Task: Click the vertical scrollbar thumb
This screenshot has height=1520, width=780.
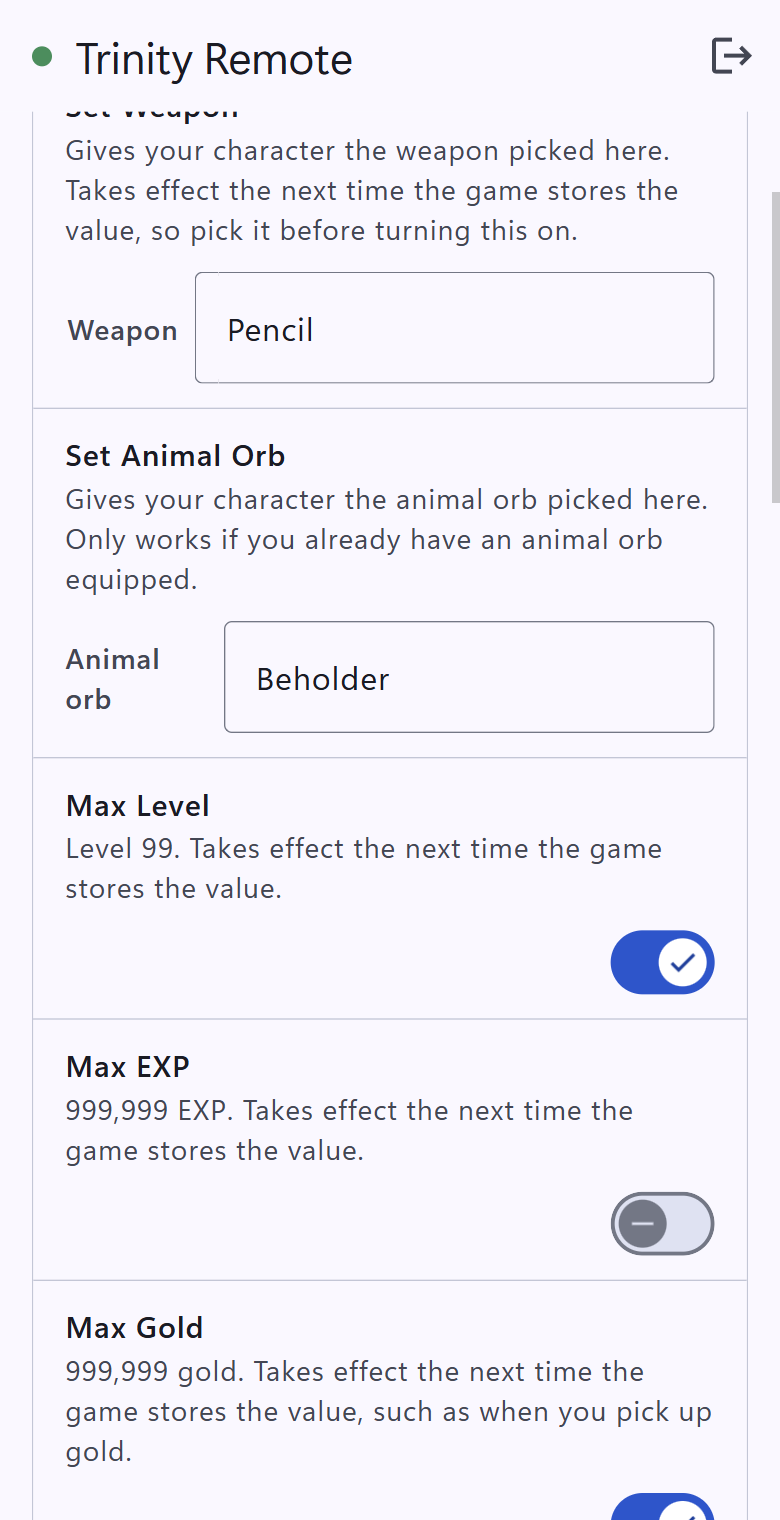Action: coord(775,347)
